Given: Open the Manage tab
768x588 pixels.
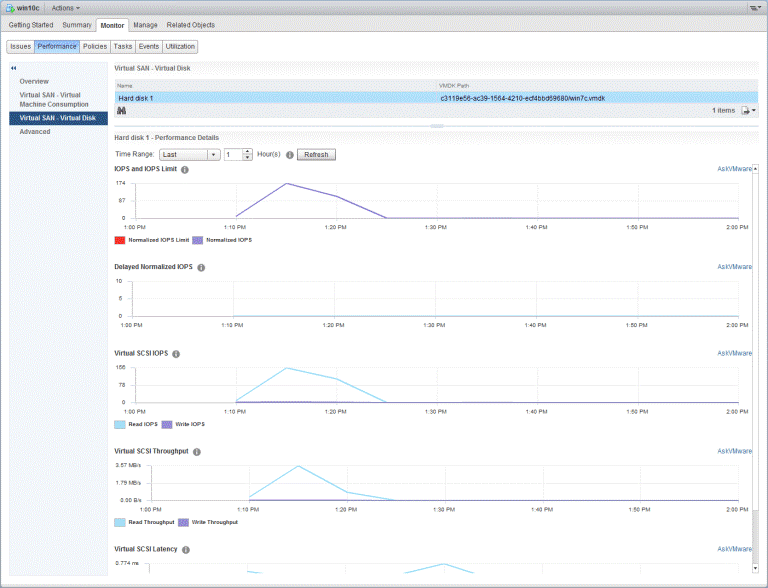Looking at the screenshot, I should [145, 25].
